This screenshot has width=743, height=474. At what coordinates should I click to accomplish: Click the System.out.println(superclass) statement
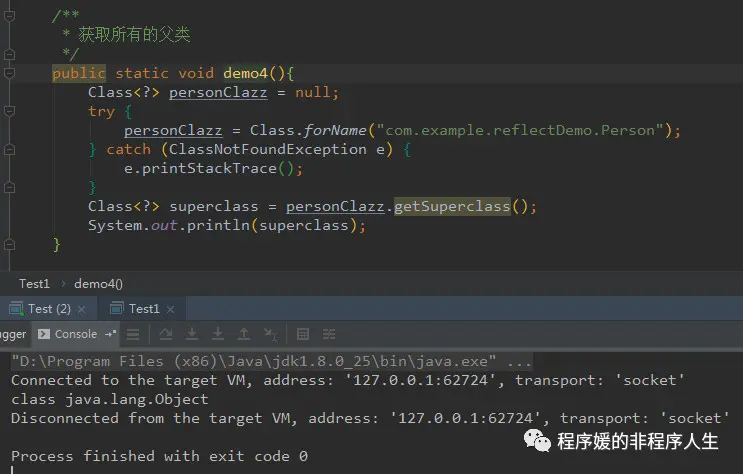pos(227,225)
